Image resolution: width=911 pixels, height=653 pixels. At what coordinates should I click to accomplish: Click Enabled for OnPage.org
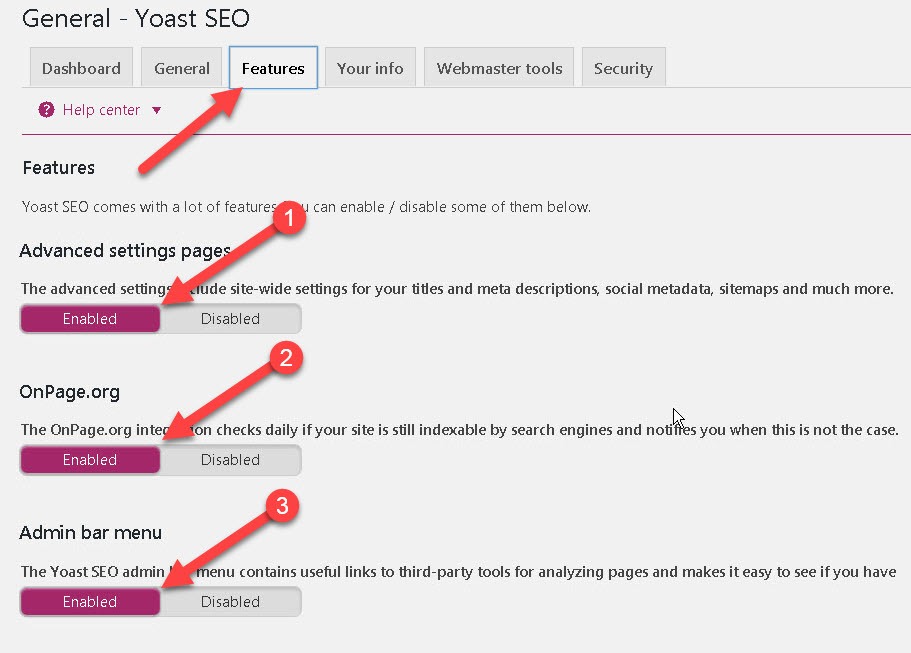[x=89, y=459]
